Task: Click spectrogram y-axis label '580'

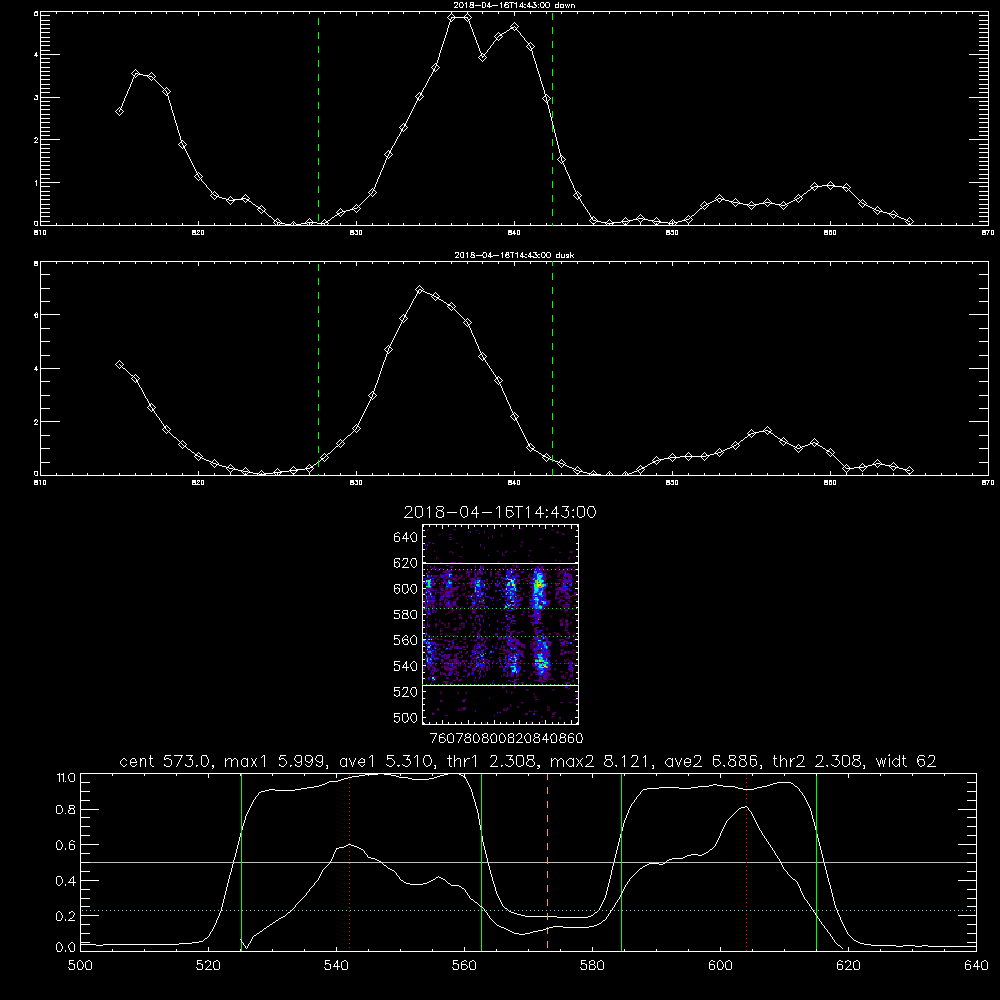Action: (x=406, y=615)
